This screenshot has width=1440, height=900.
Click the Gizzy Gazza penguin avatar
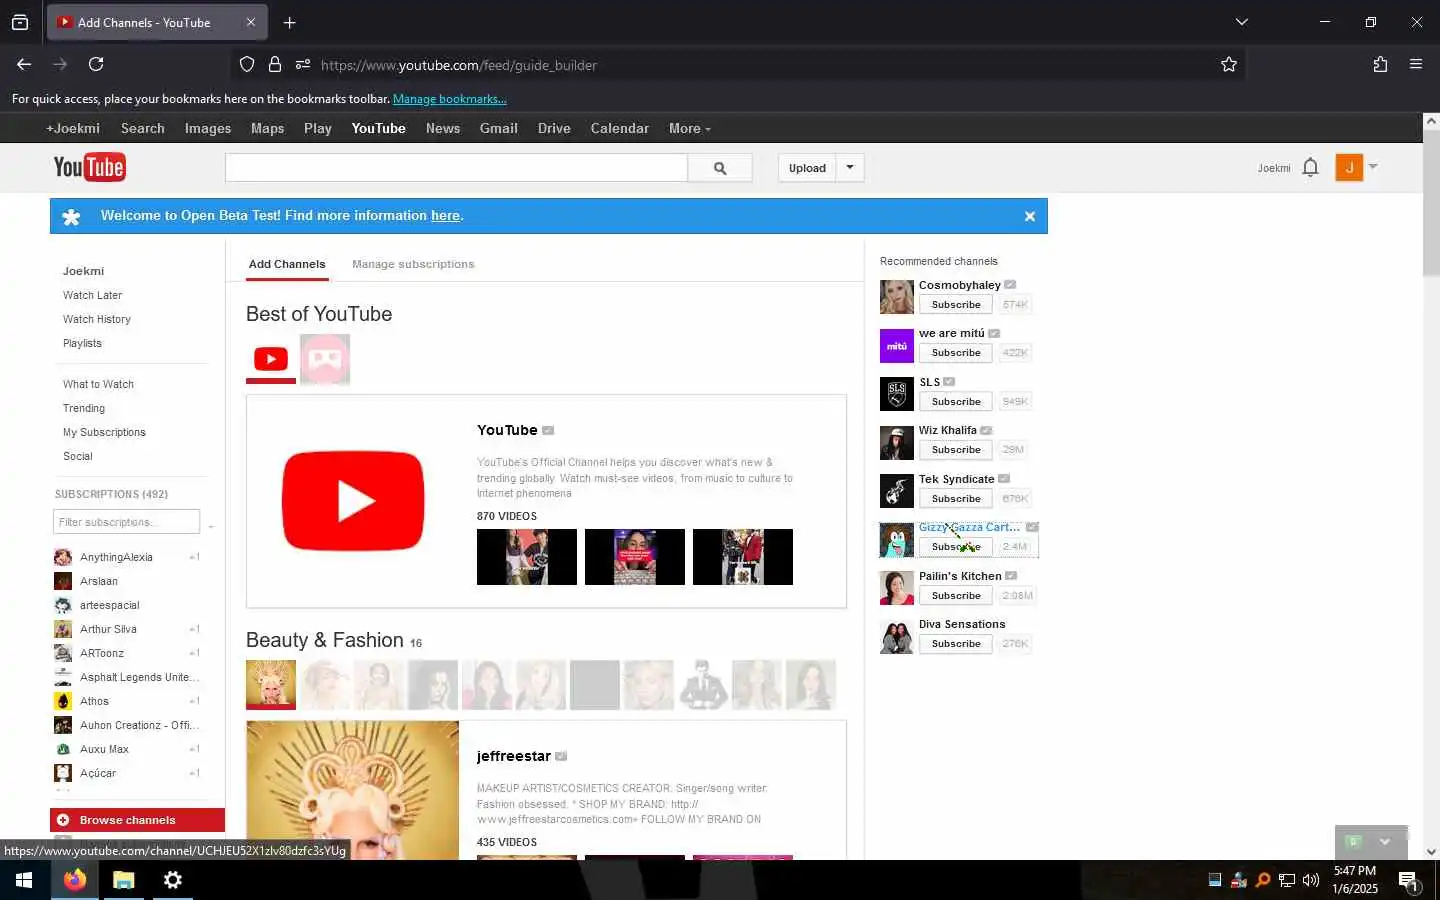(x=896, y=540)
